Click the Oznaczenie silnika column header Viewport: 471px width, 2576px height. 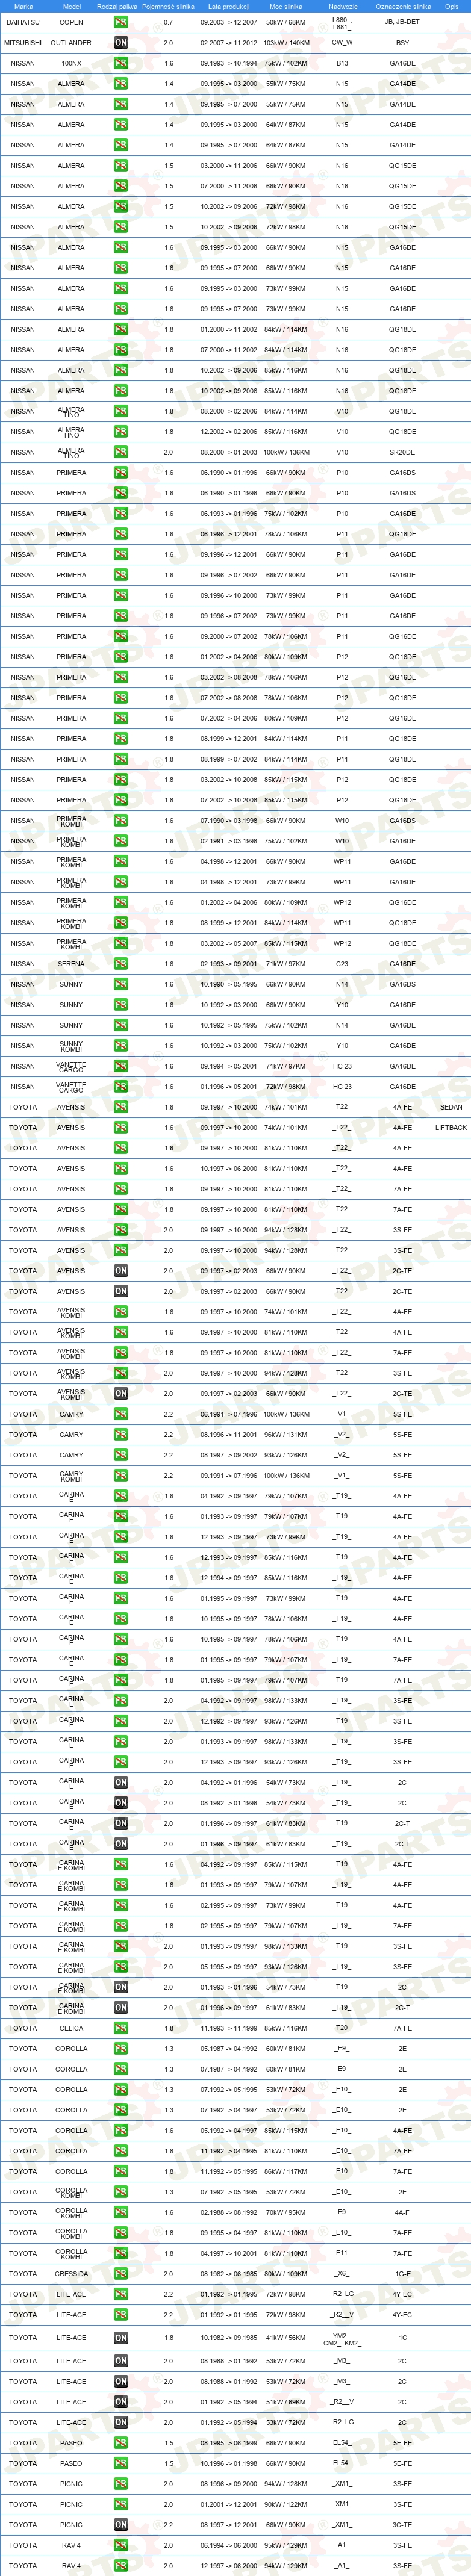[x=403, y=6]
